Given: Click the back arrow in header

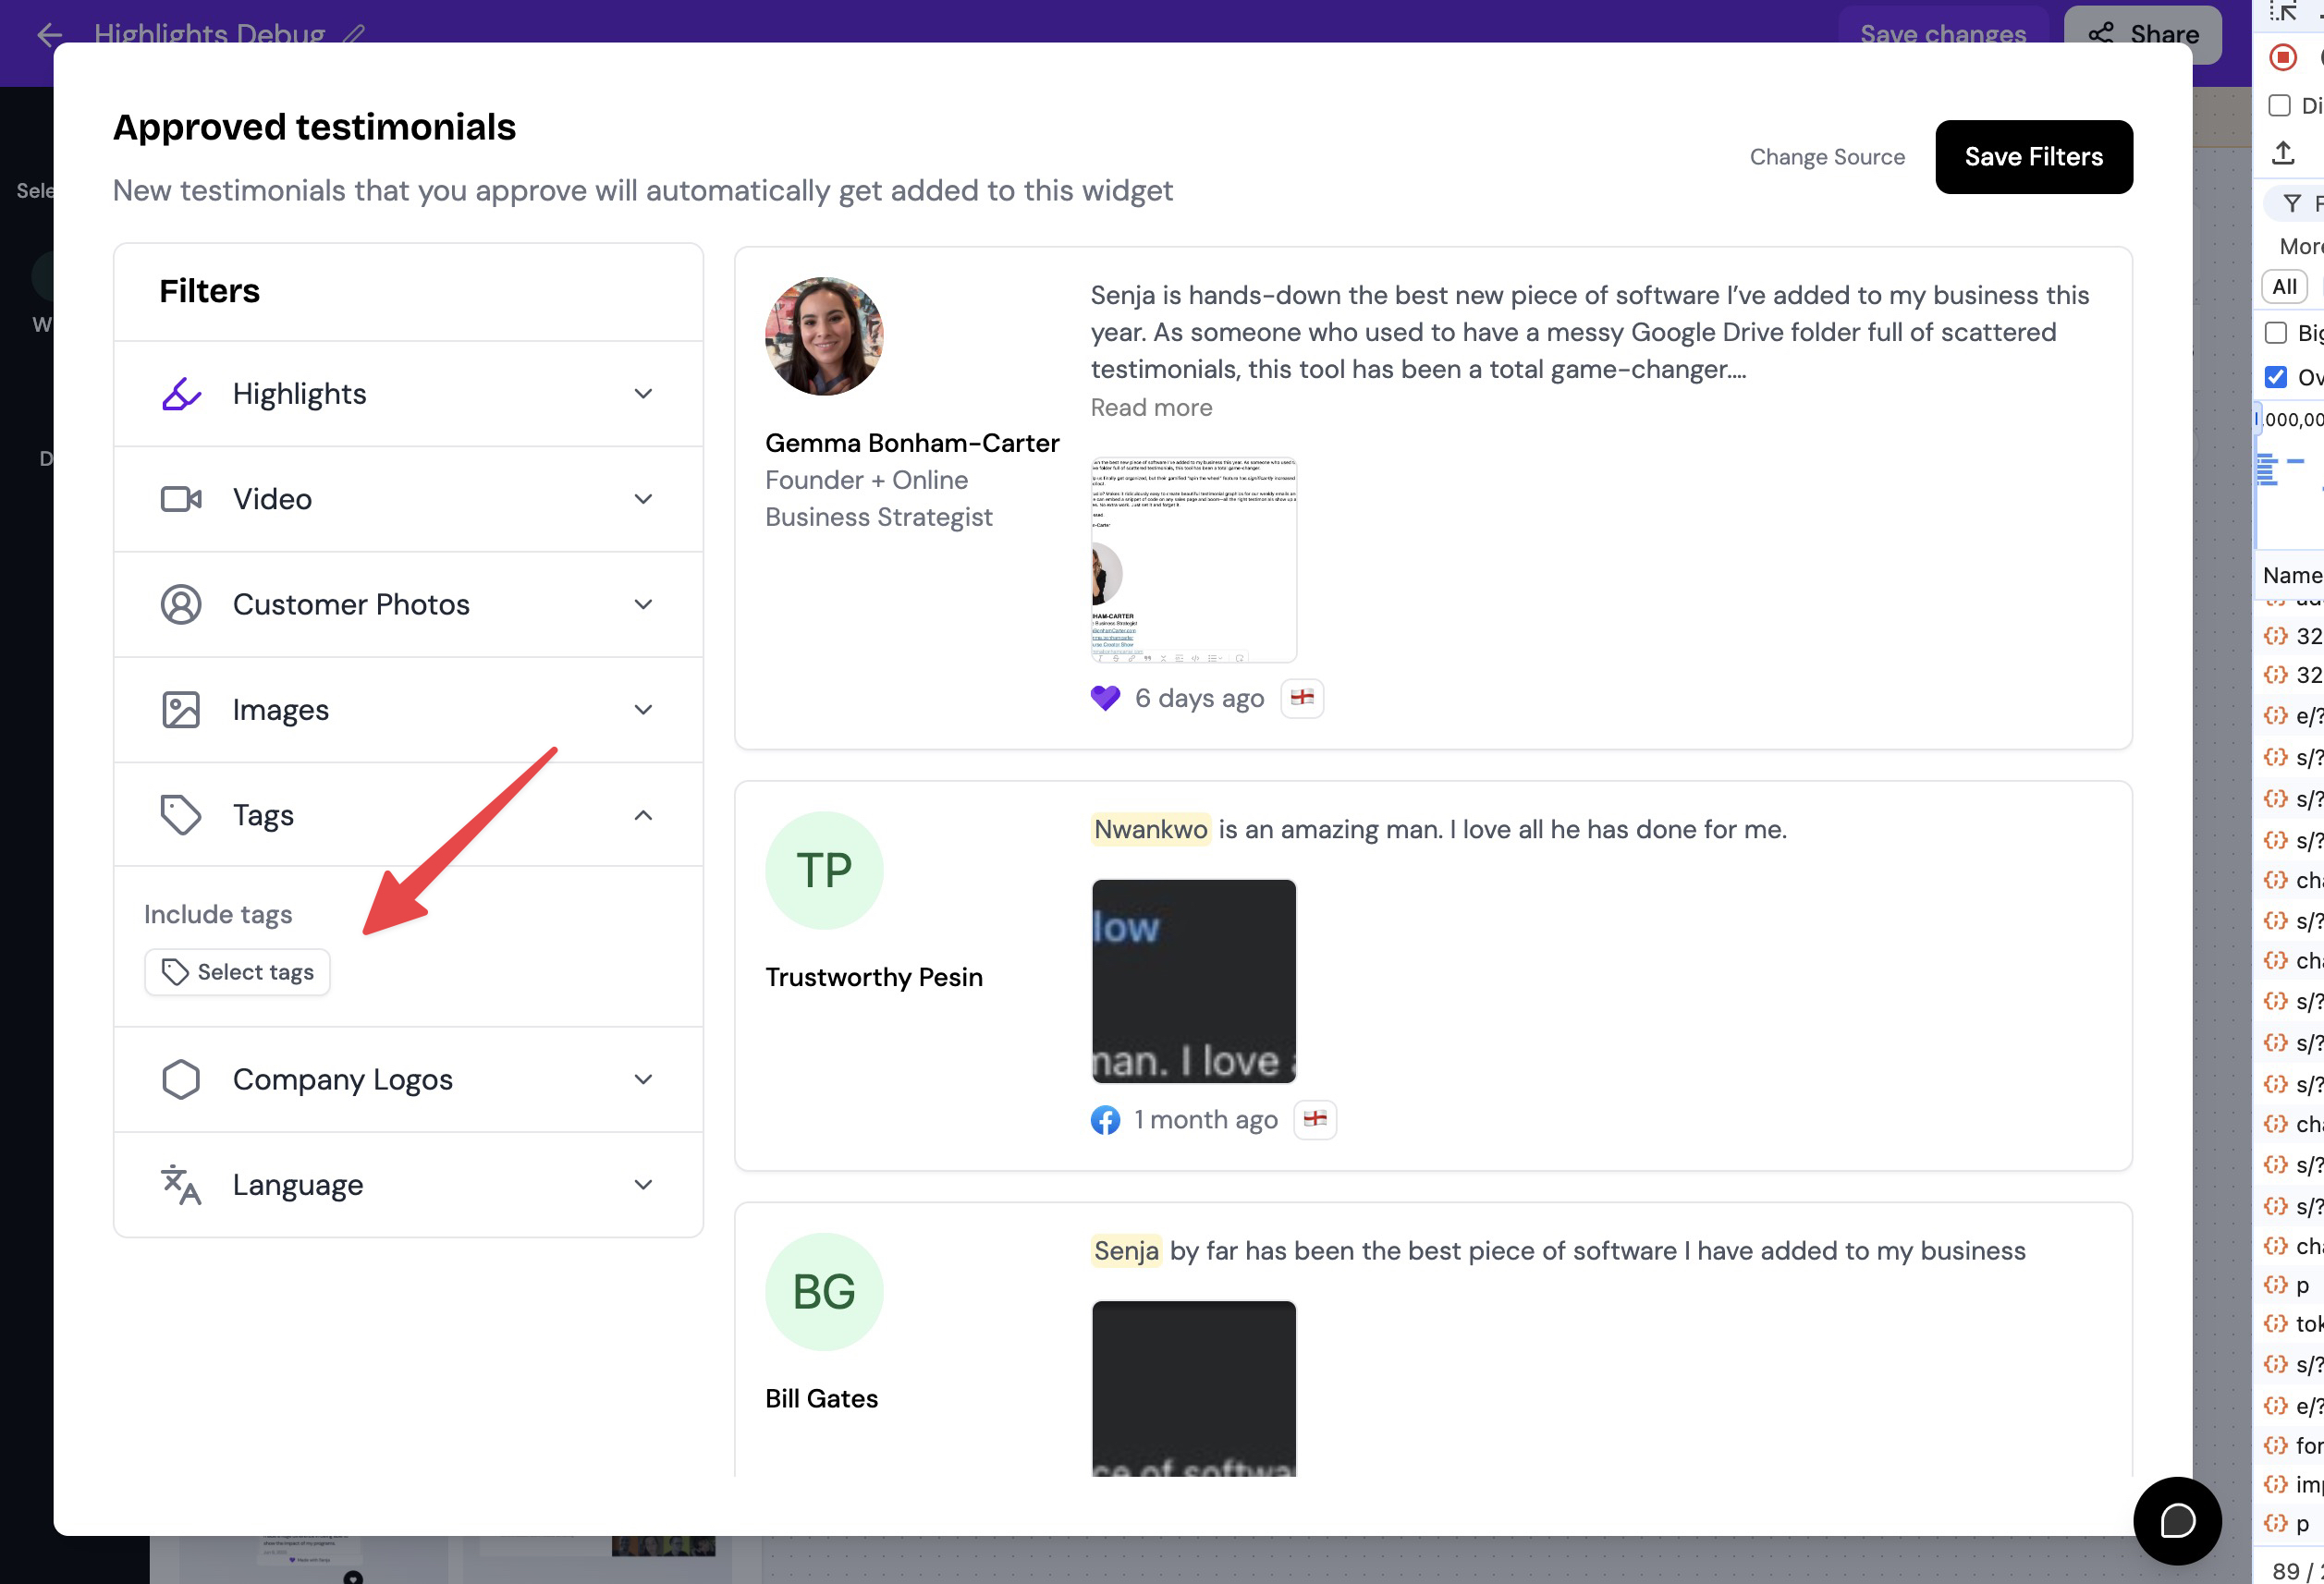Looking at the screenshot, I should tap(49, 35).
